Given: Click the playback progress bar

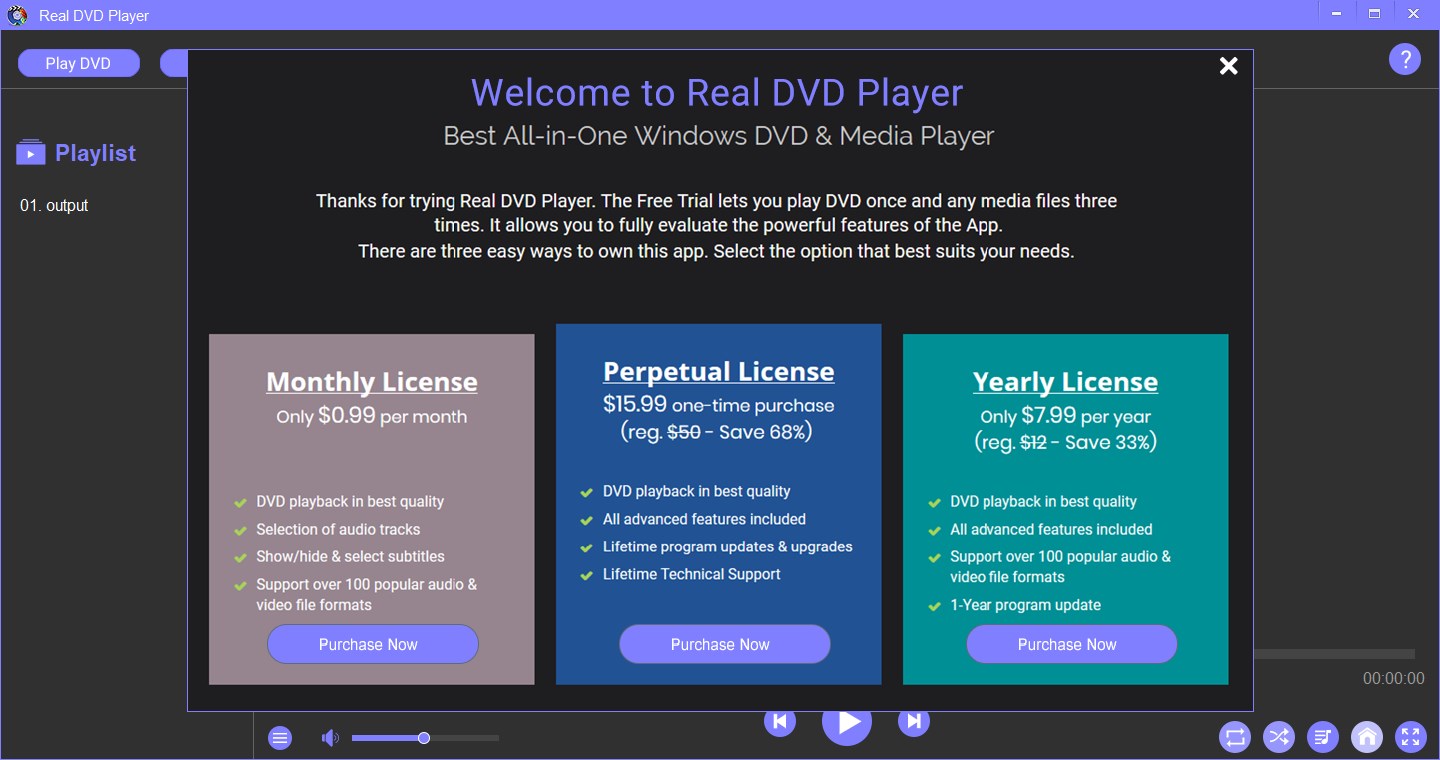Looking at the screenshot, I should tap(1334, 654).
